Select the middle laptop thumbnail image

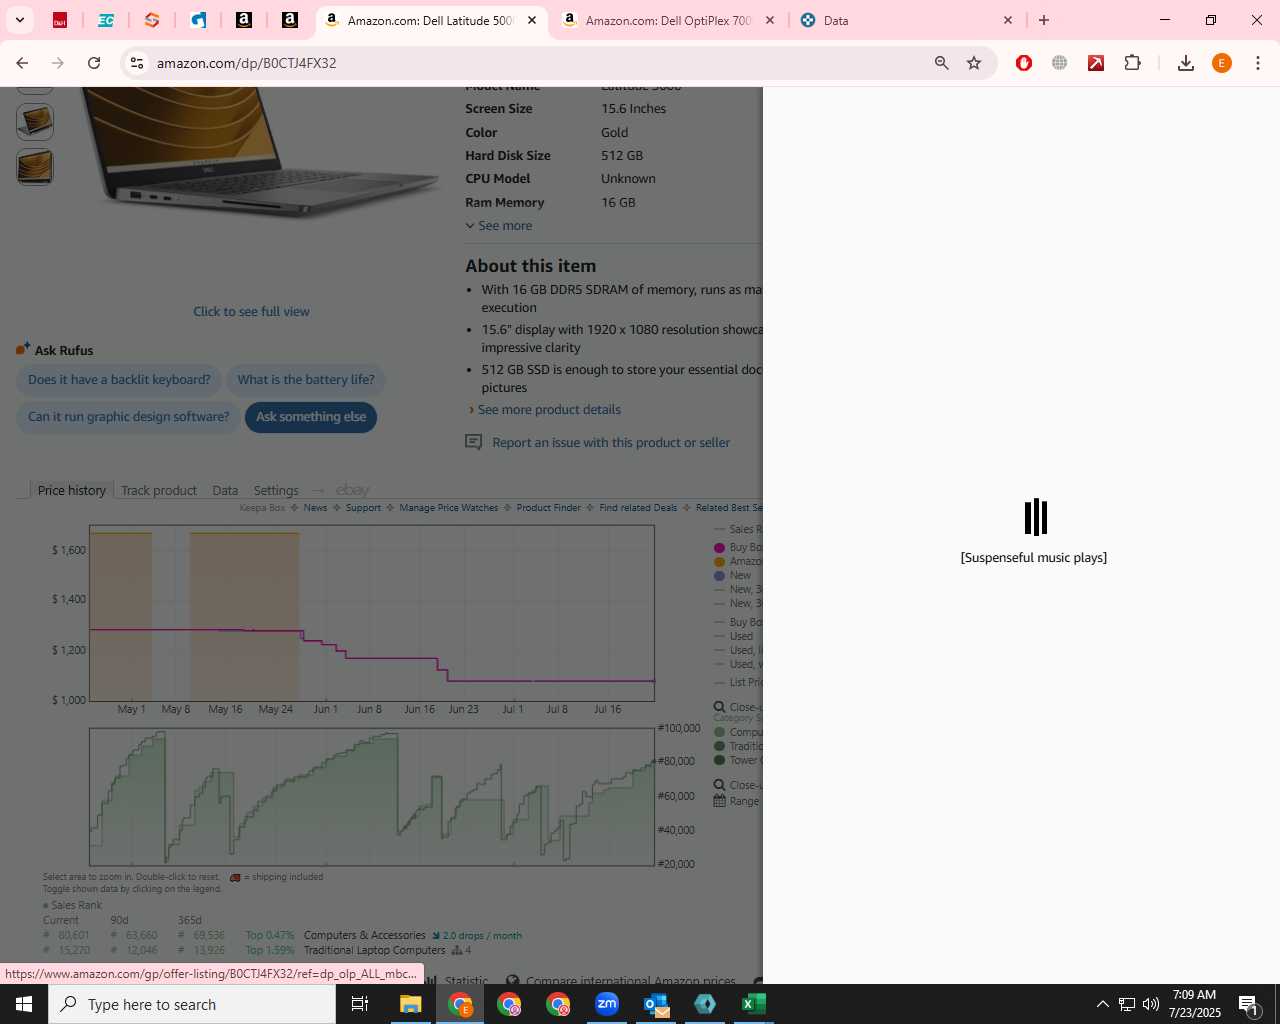point(35,122)
